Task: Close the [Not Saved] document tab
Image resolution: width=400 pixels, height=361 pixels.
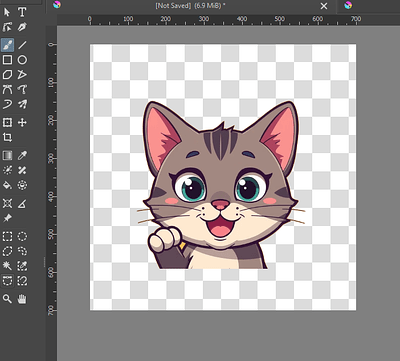Action: (x=324, y=6)
